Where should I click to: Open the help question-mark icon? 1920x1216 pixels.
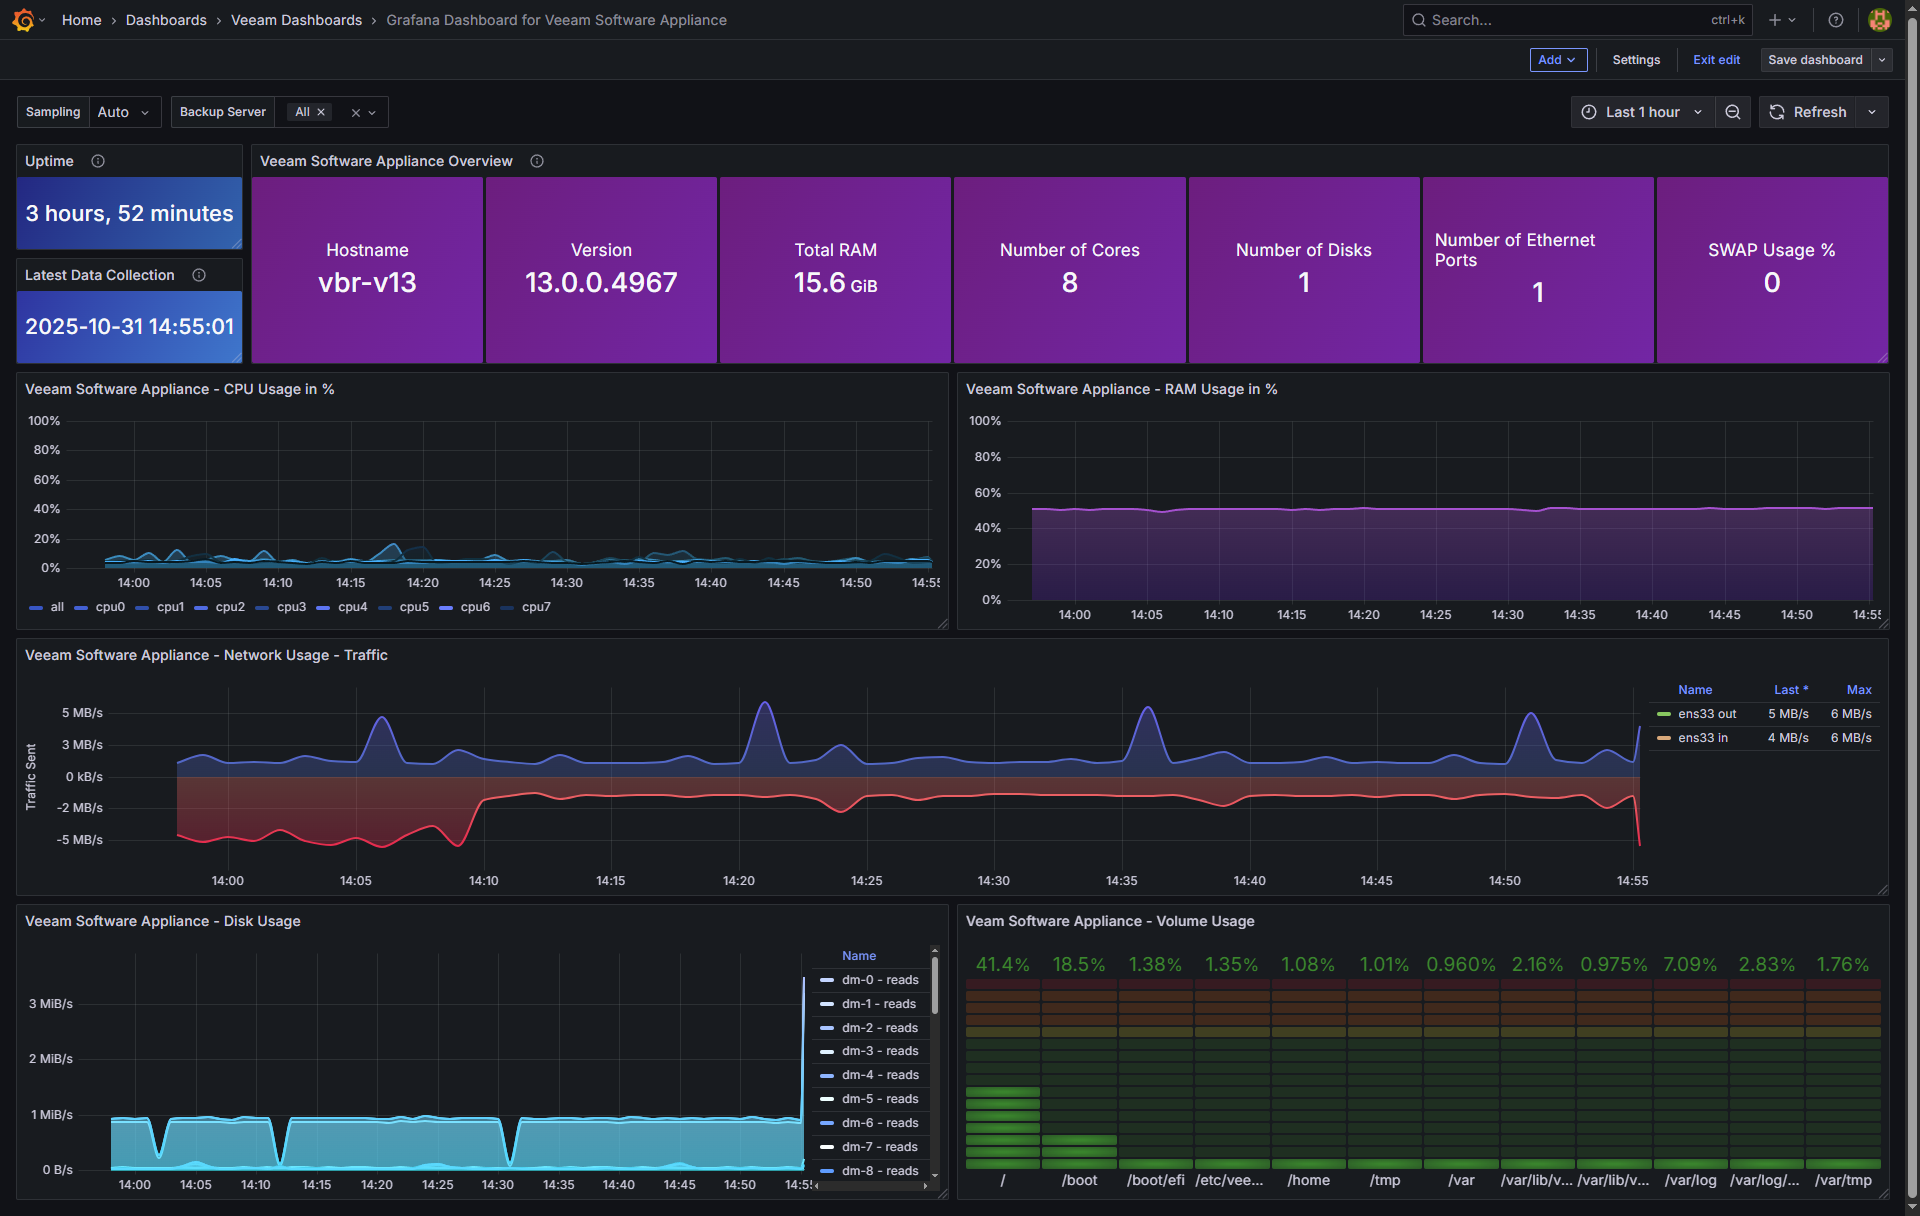pos(1835,20)
